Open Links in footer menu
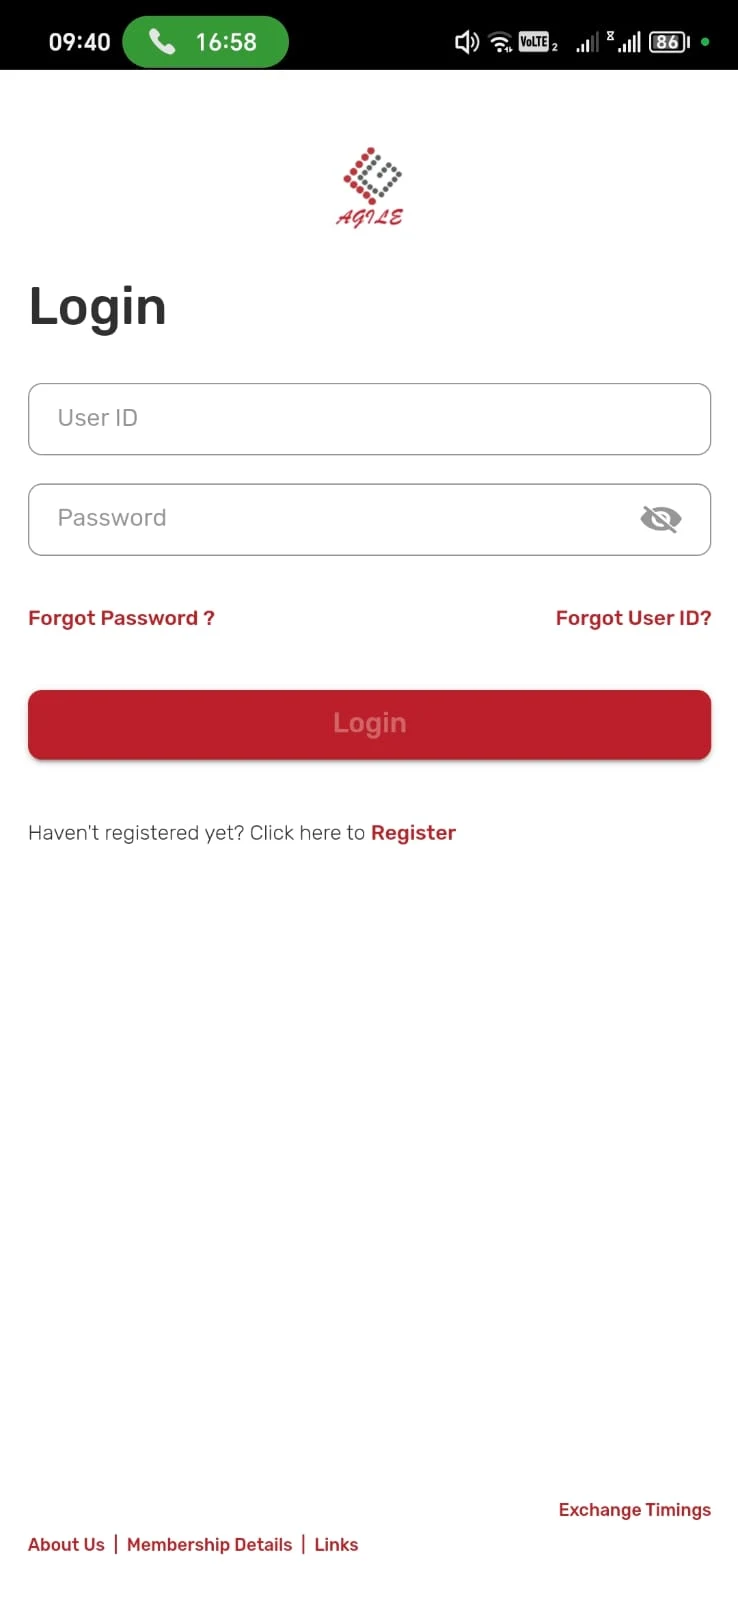 click(x=336, y=1545)
